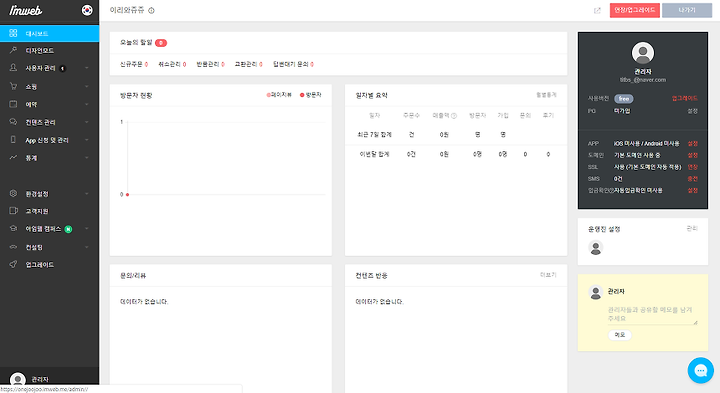Open the 대시보드 menu item
This screenshot has width=720, height=393.
(50, 34)
